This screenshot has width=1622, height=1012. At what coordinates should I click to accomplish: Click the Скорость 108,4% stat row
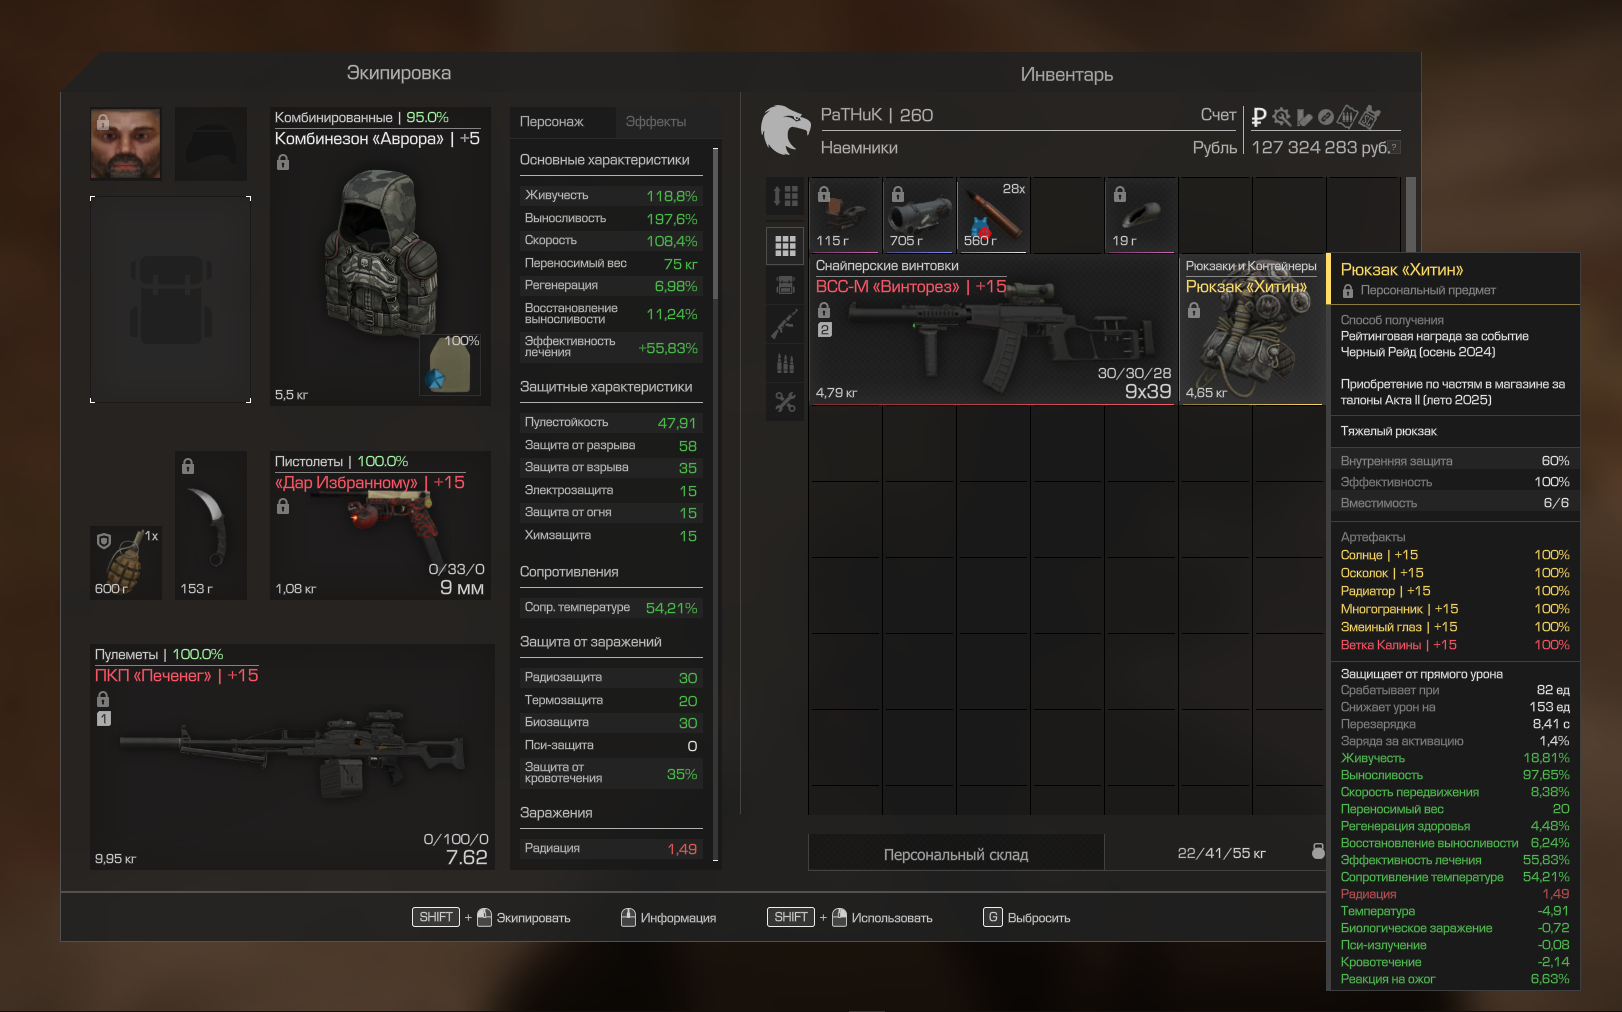pyautogui.click(x=611, y=241)
